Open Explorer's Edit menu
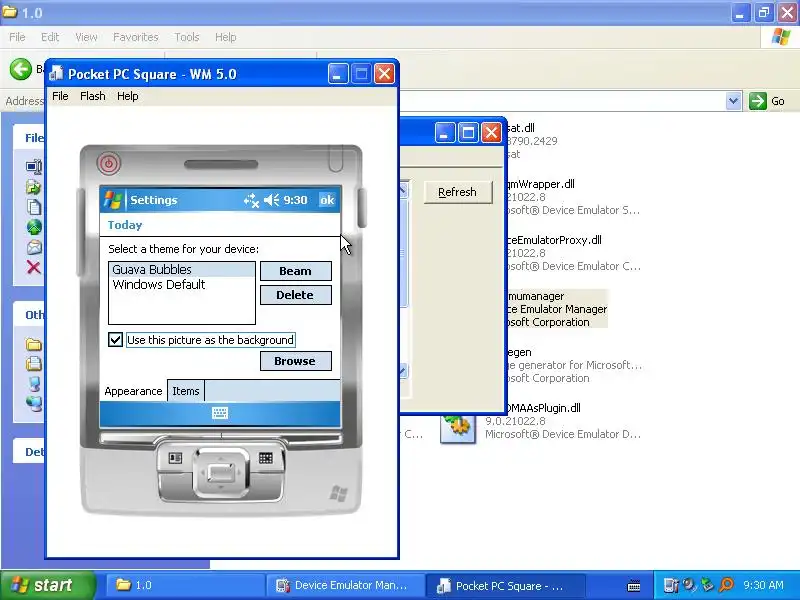The image size is (800, 600). (50, 37)
